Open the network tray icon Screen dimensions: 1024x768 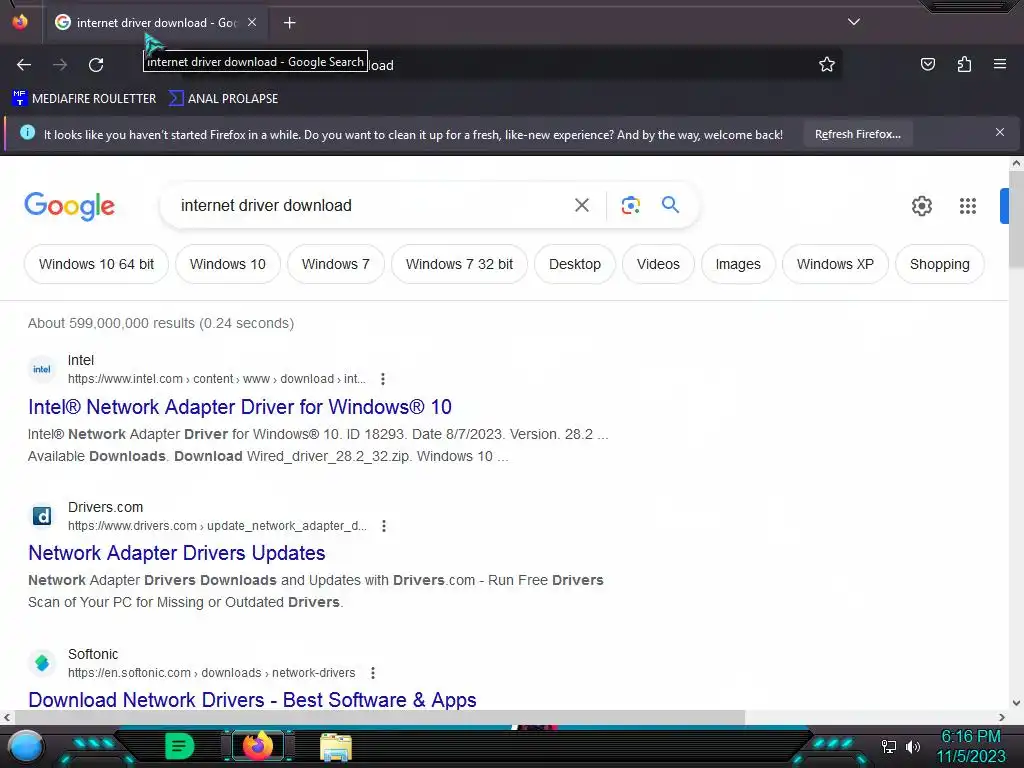tap(889, 746)
